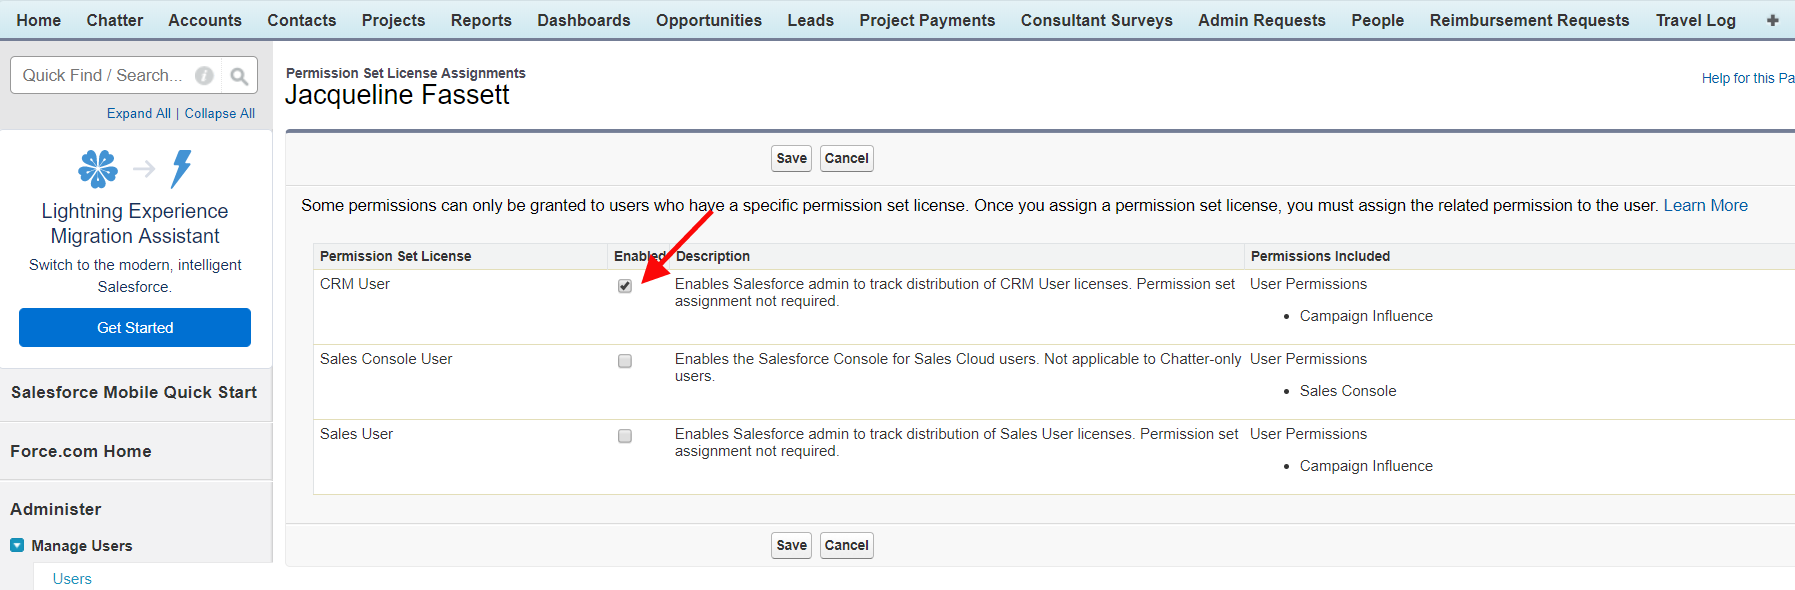Uncheck the CRM User enabled checkbox

click(x=625, y=286)
